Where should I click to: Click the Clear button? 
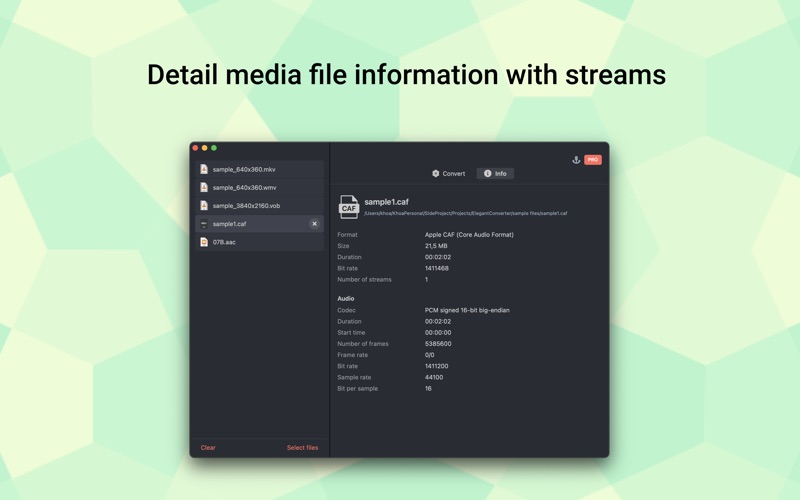tap(208, 447)
